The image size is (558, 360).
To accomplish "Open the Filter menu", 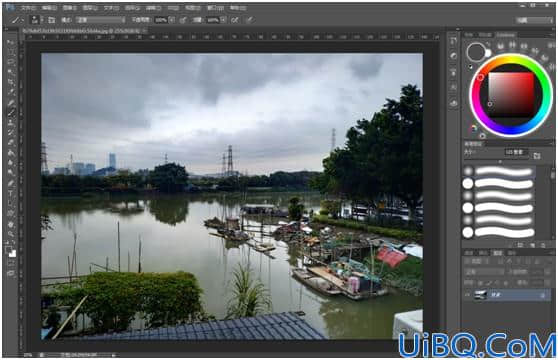I will tap(153, 8).
